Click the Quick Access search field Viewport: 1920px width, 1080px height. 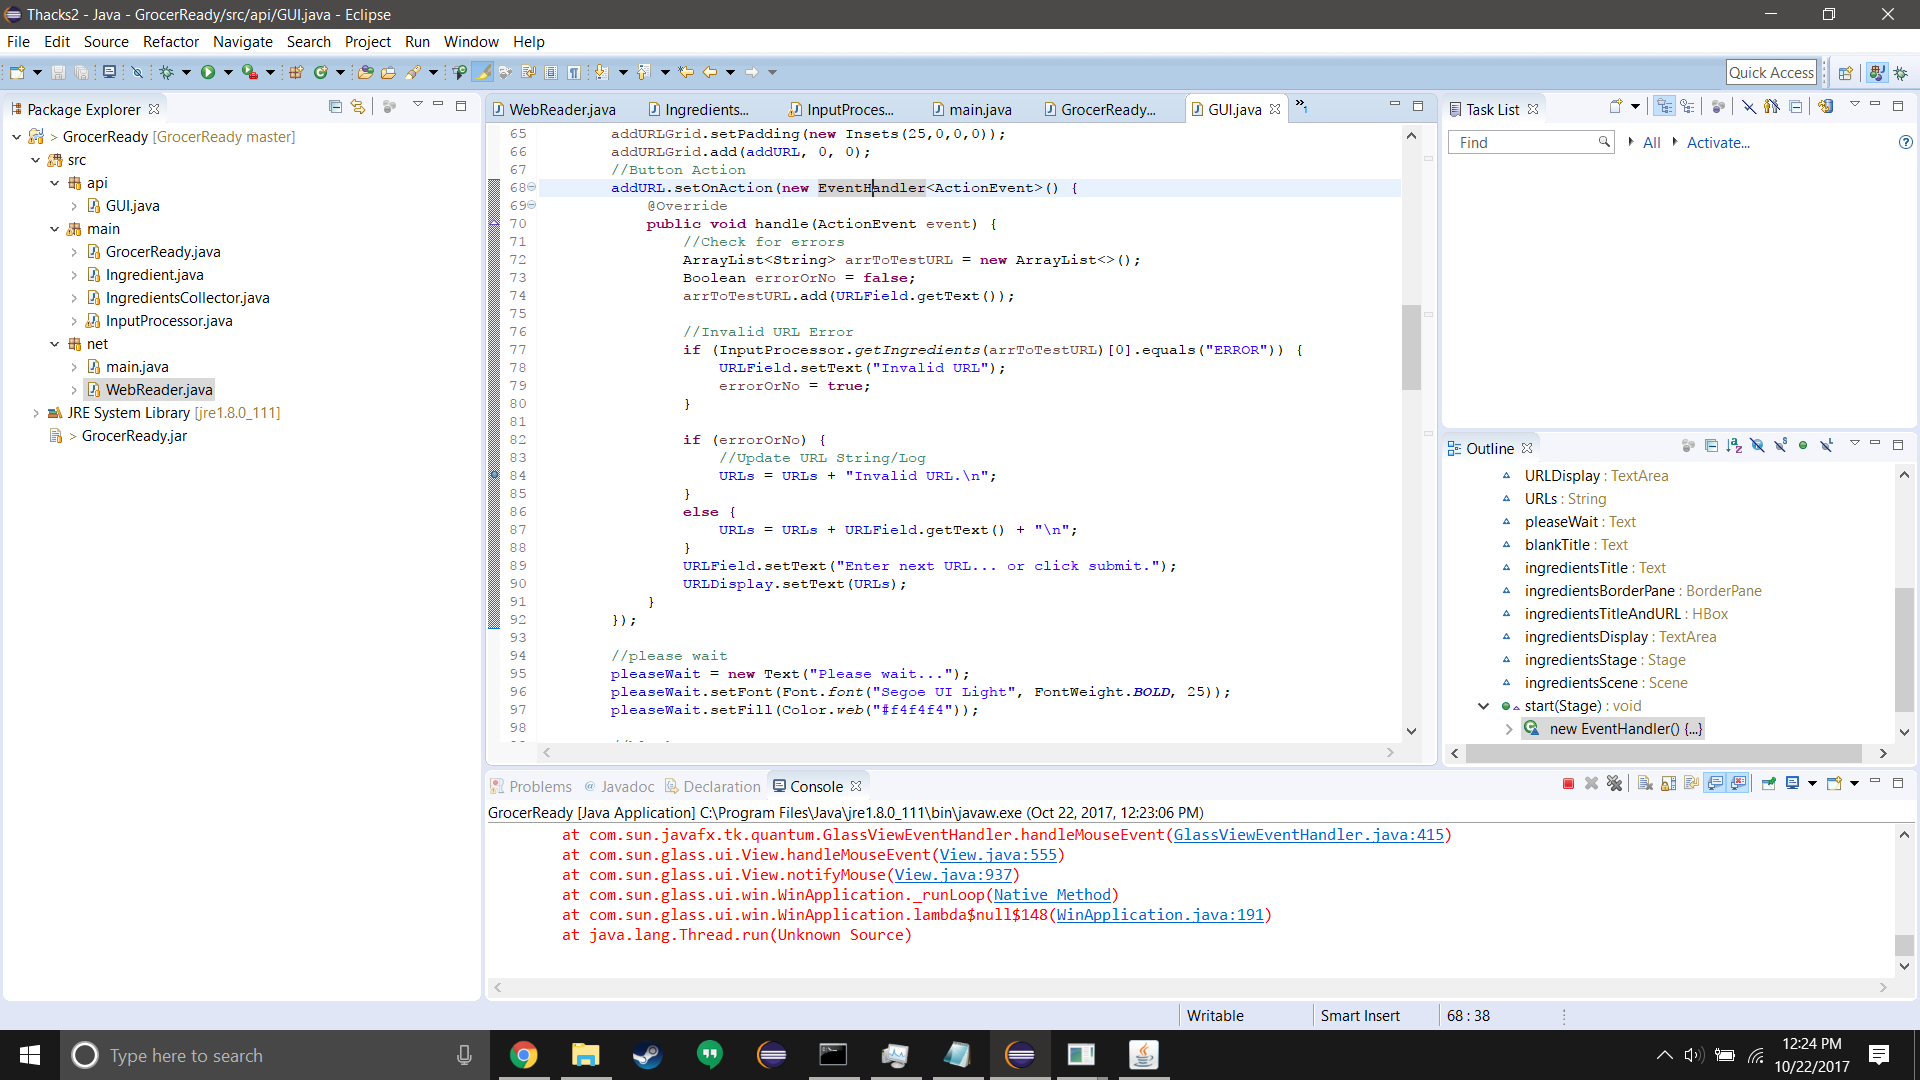coord(1770,72)
